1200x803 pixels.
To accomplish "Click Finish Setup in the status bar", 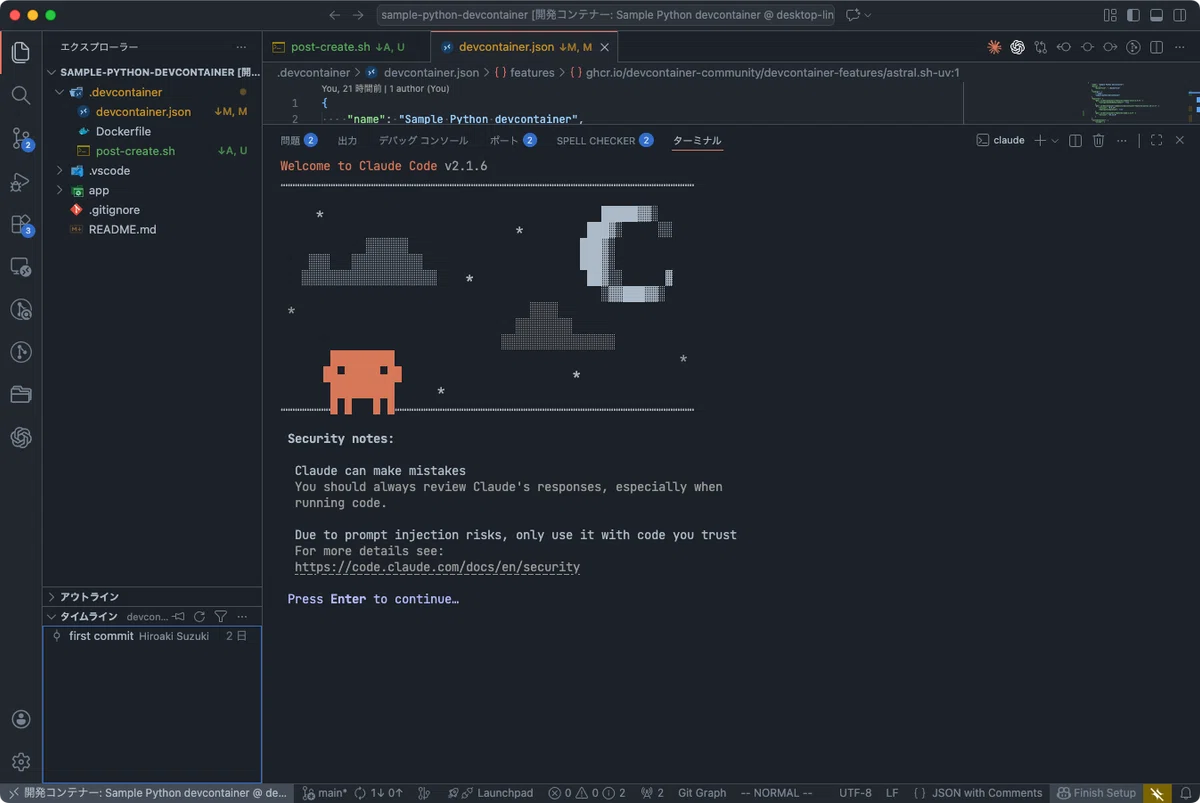I will [x=1097, y=793].
